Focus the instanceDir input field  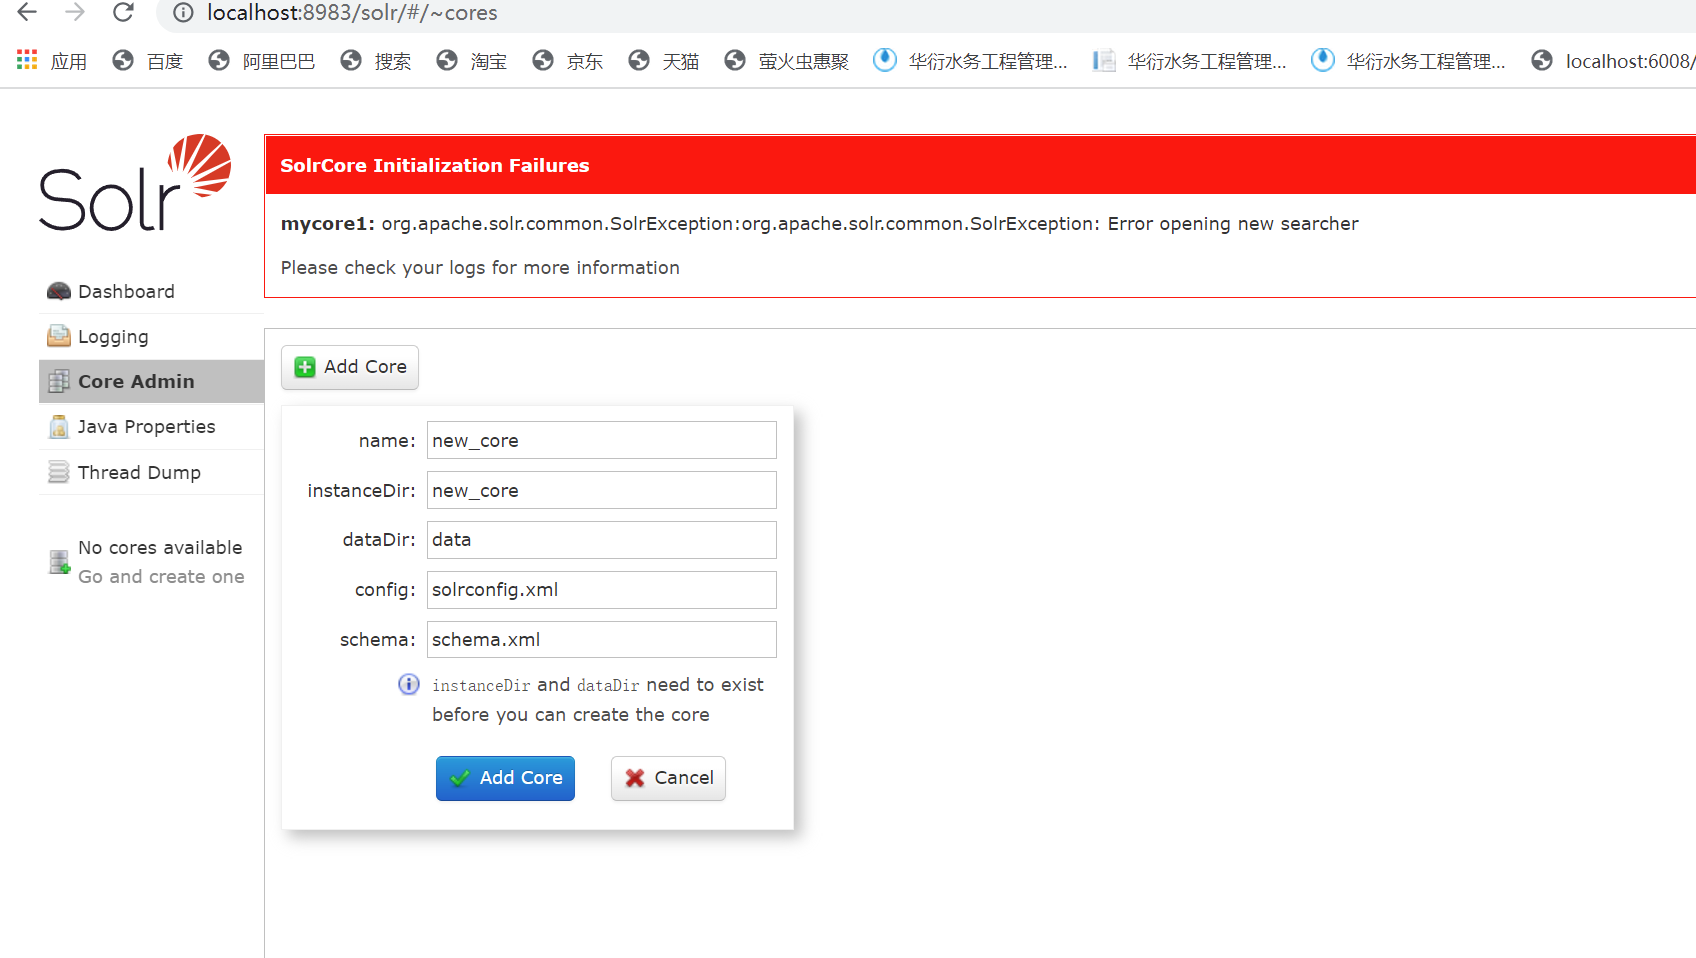pyautogui.click(x=601, y=490)
